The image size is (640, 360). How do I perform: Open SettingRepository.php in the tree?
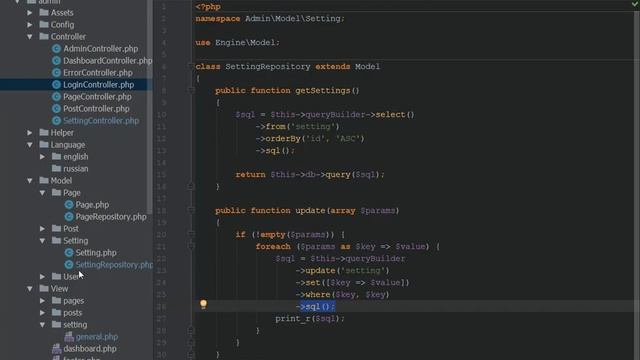[x=114, y=264]
